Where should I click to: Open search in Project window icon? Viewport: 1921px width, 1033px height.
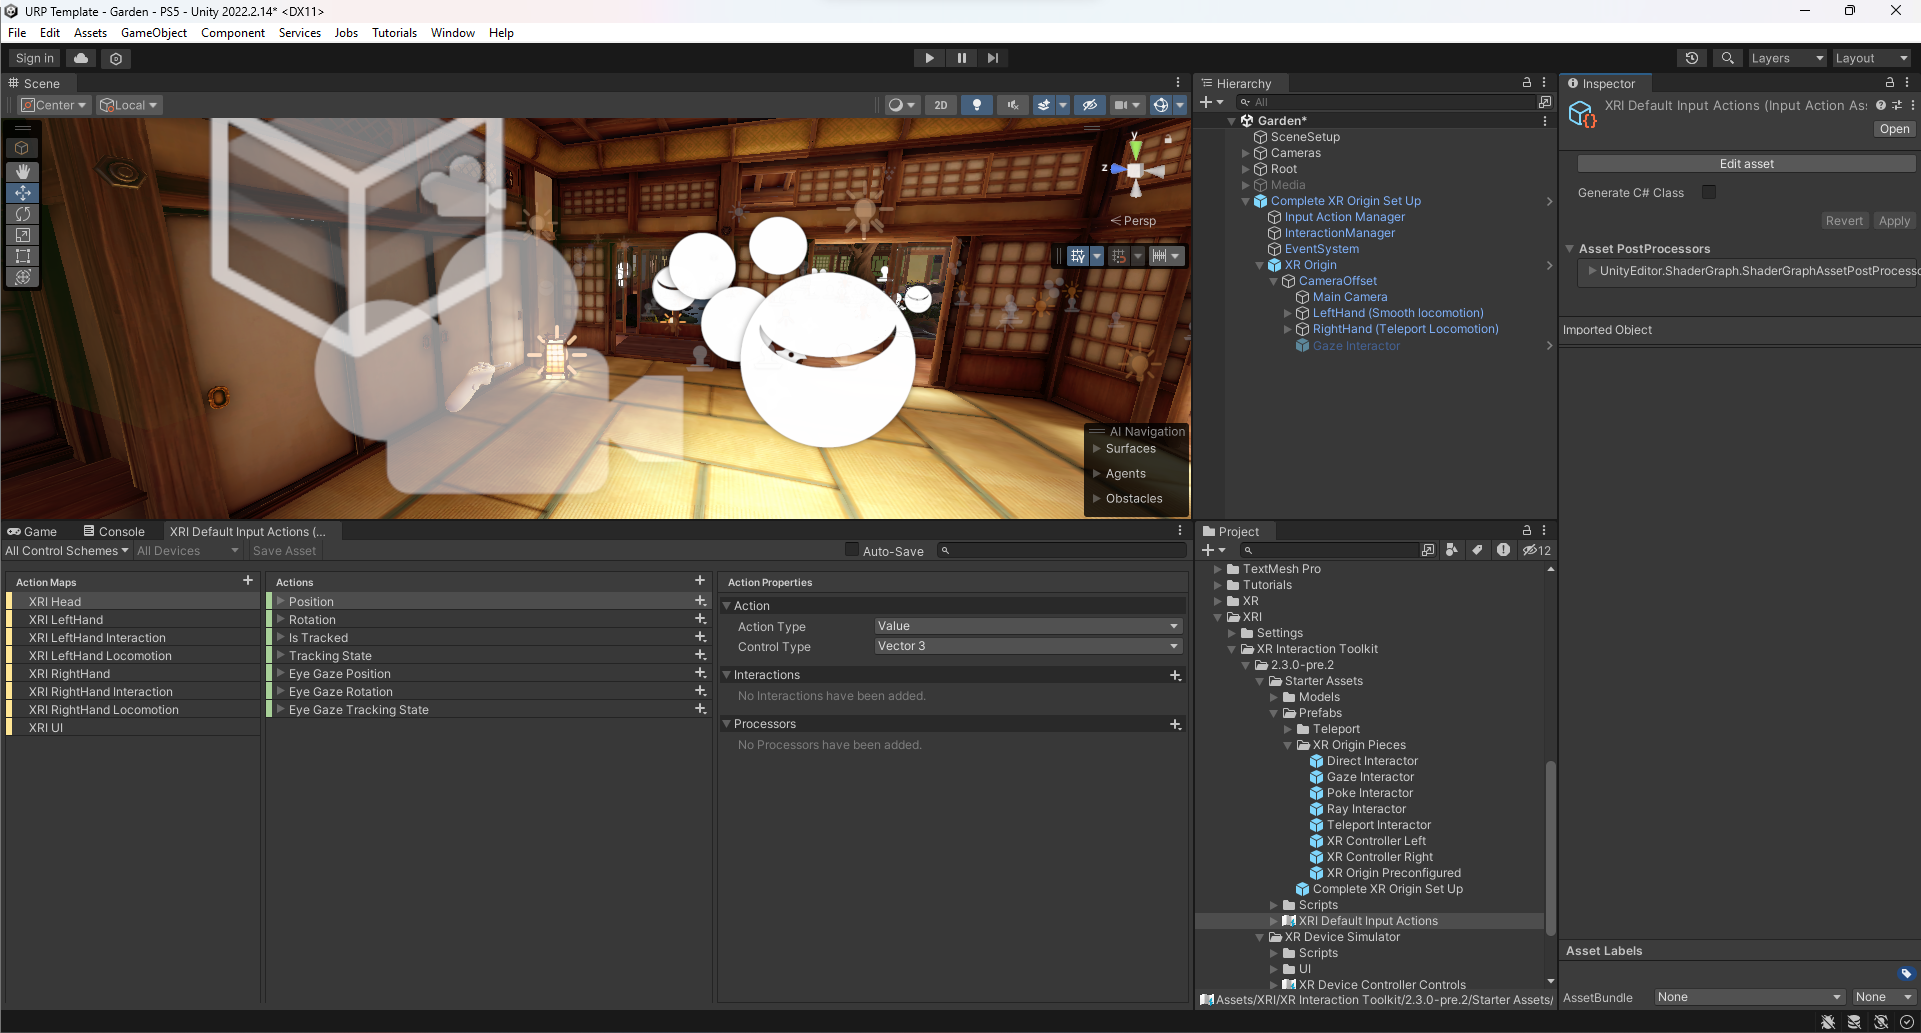(x=1427, y=550)
